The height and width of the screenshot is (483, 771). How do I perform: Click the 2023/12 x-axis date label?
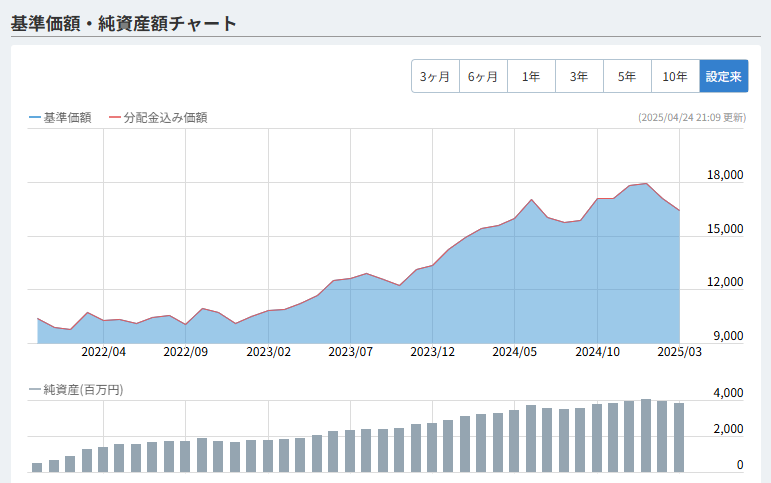433,352
